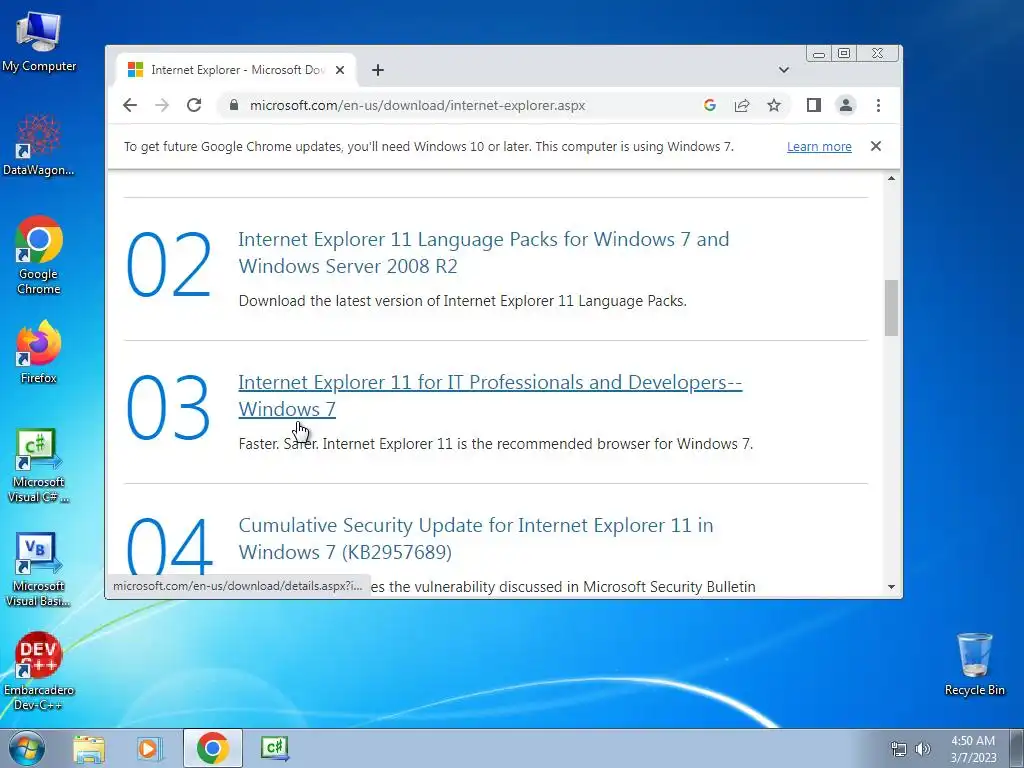Close the Internet Explorer download tab
The height and width of the screenshot is (768, 1024).
coord(340,70)
